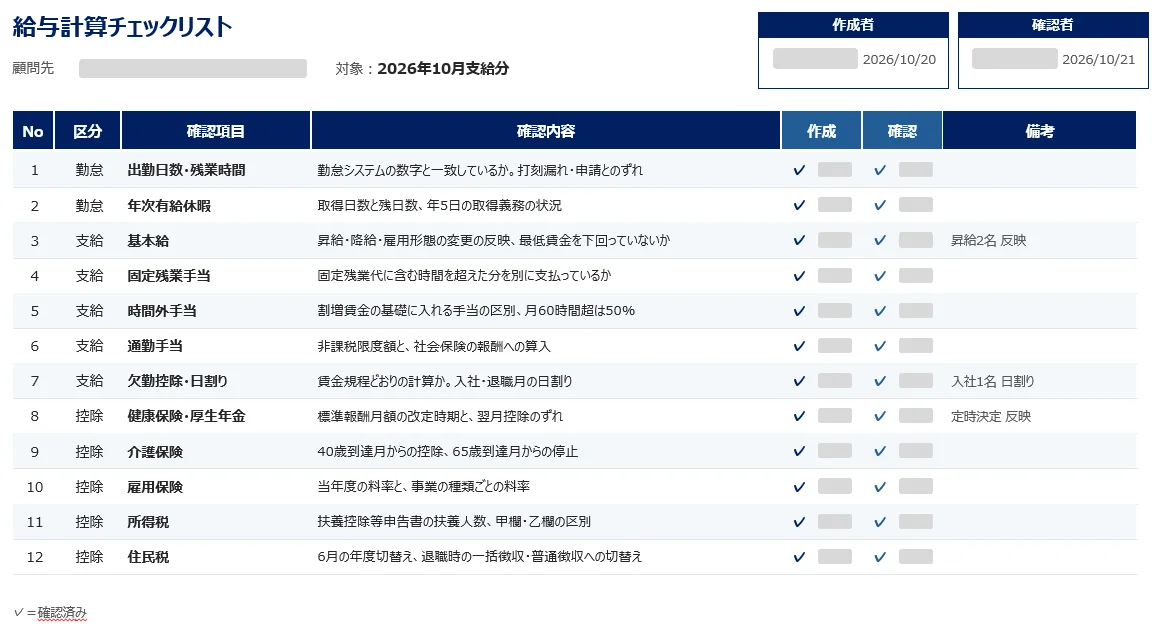Screen dimensions: 1158x634
Task: Click description 40歳到達月からの控除
Action: pos(381,451)
